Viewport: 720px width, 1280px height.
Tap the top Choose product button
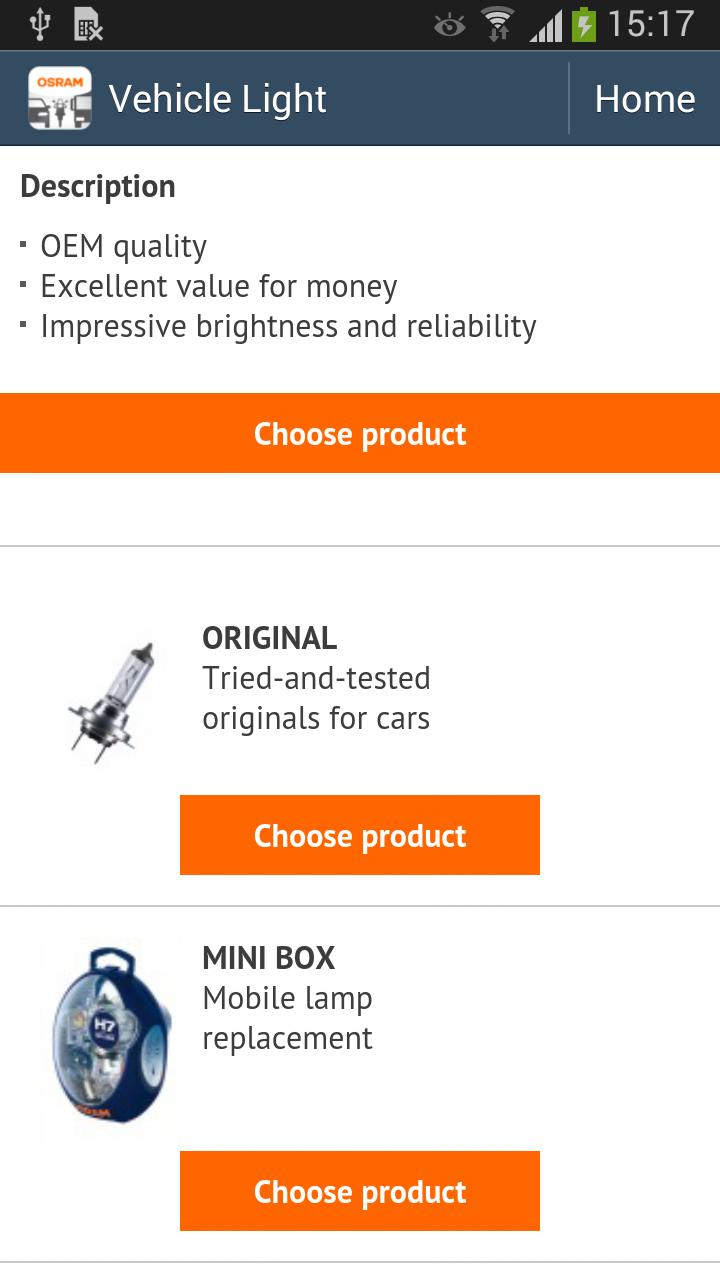tap(360, 432)
